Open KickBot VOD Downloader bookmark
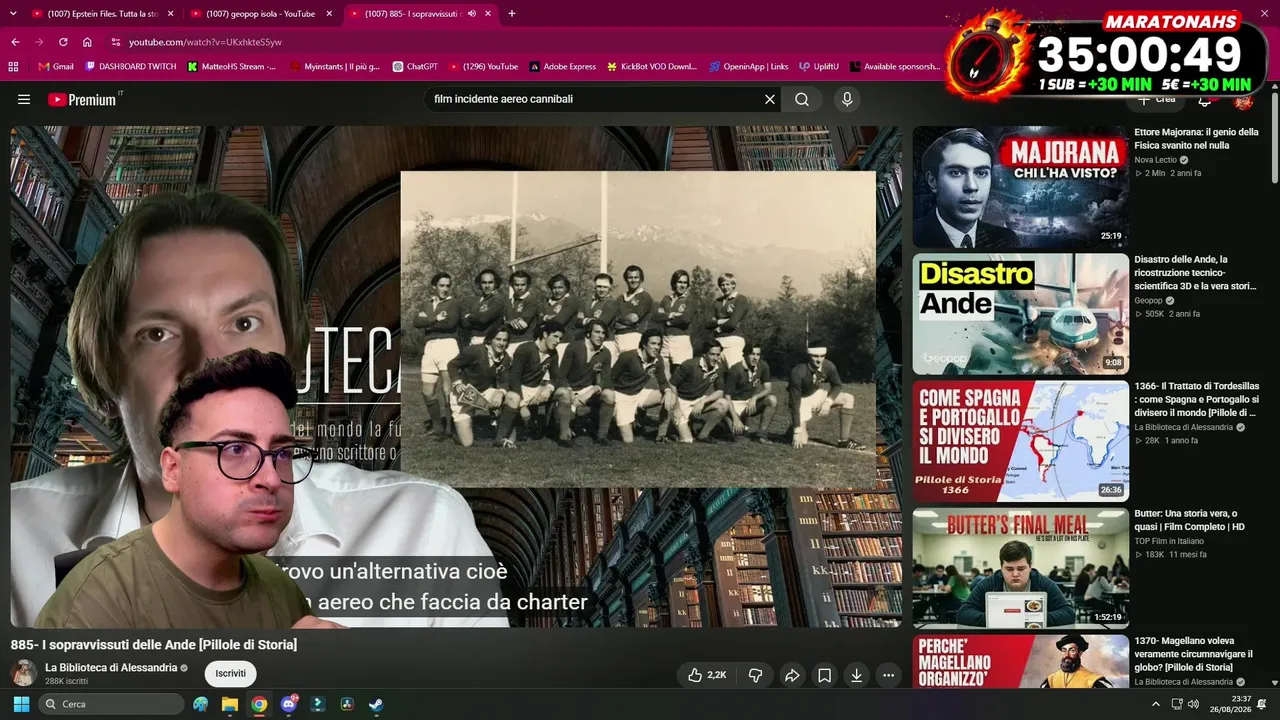Viewport: 1280px width, 720px height. tap(652, 67)
